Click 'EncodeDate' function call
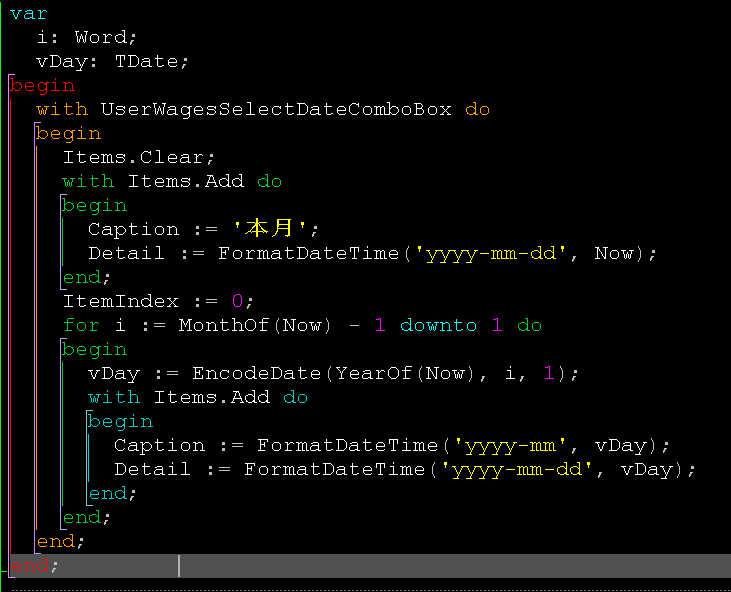The image size is (731, 592). click(256, 373)
